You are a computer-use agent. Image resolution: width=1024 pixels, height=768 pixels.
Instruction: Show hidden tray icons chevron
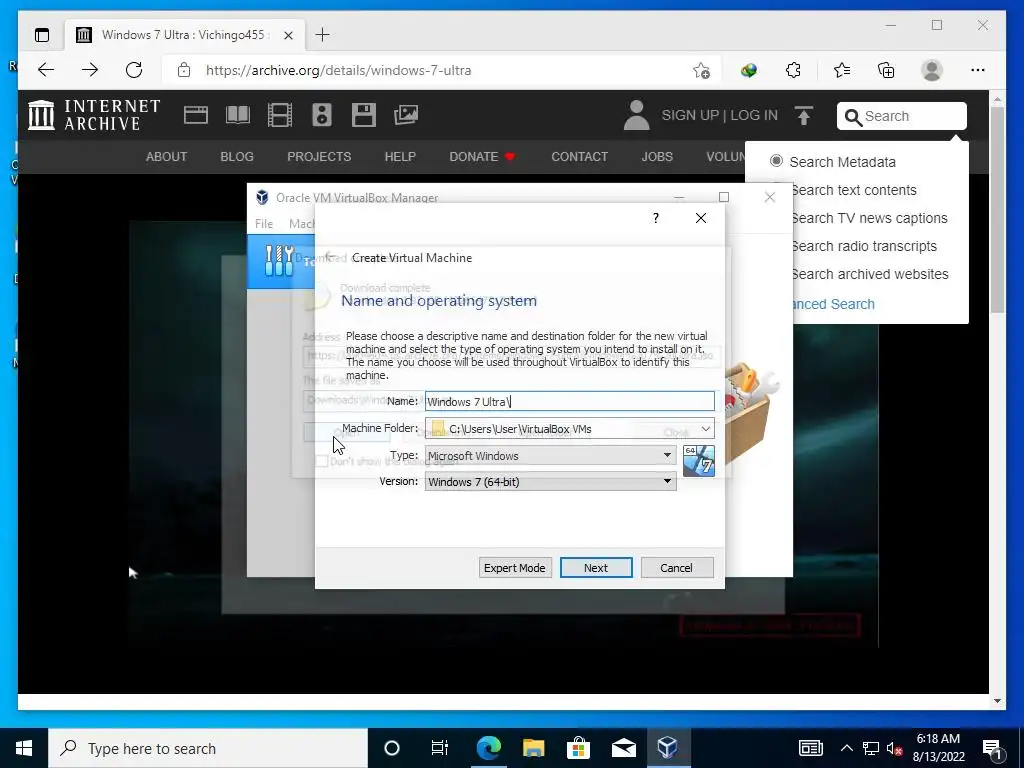[x=846, y=748]
